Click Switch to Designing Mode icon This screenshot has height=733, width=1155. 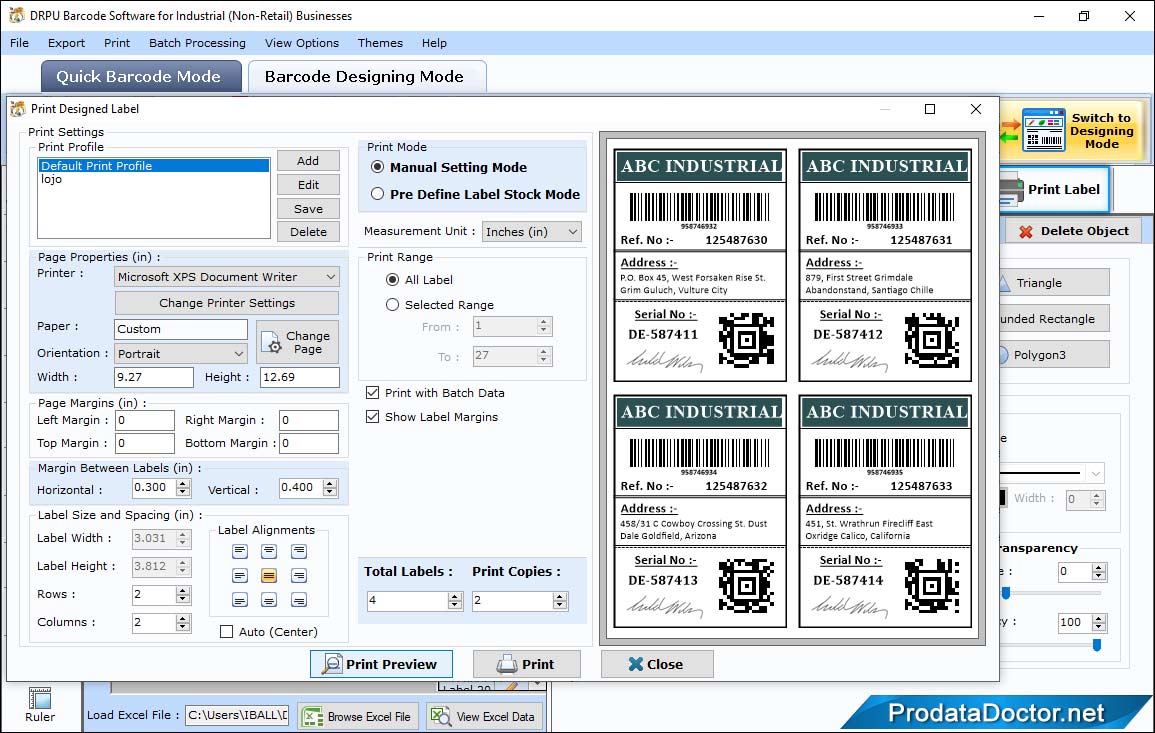pos(1043,130)
